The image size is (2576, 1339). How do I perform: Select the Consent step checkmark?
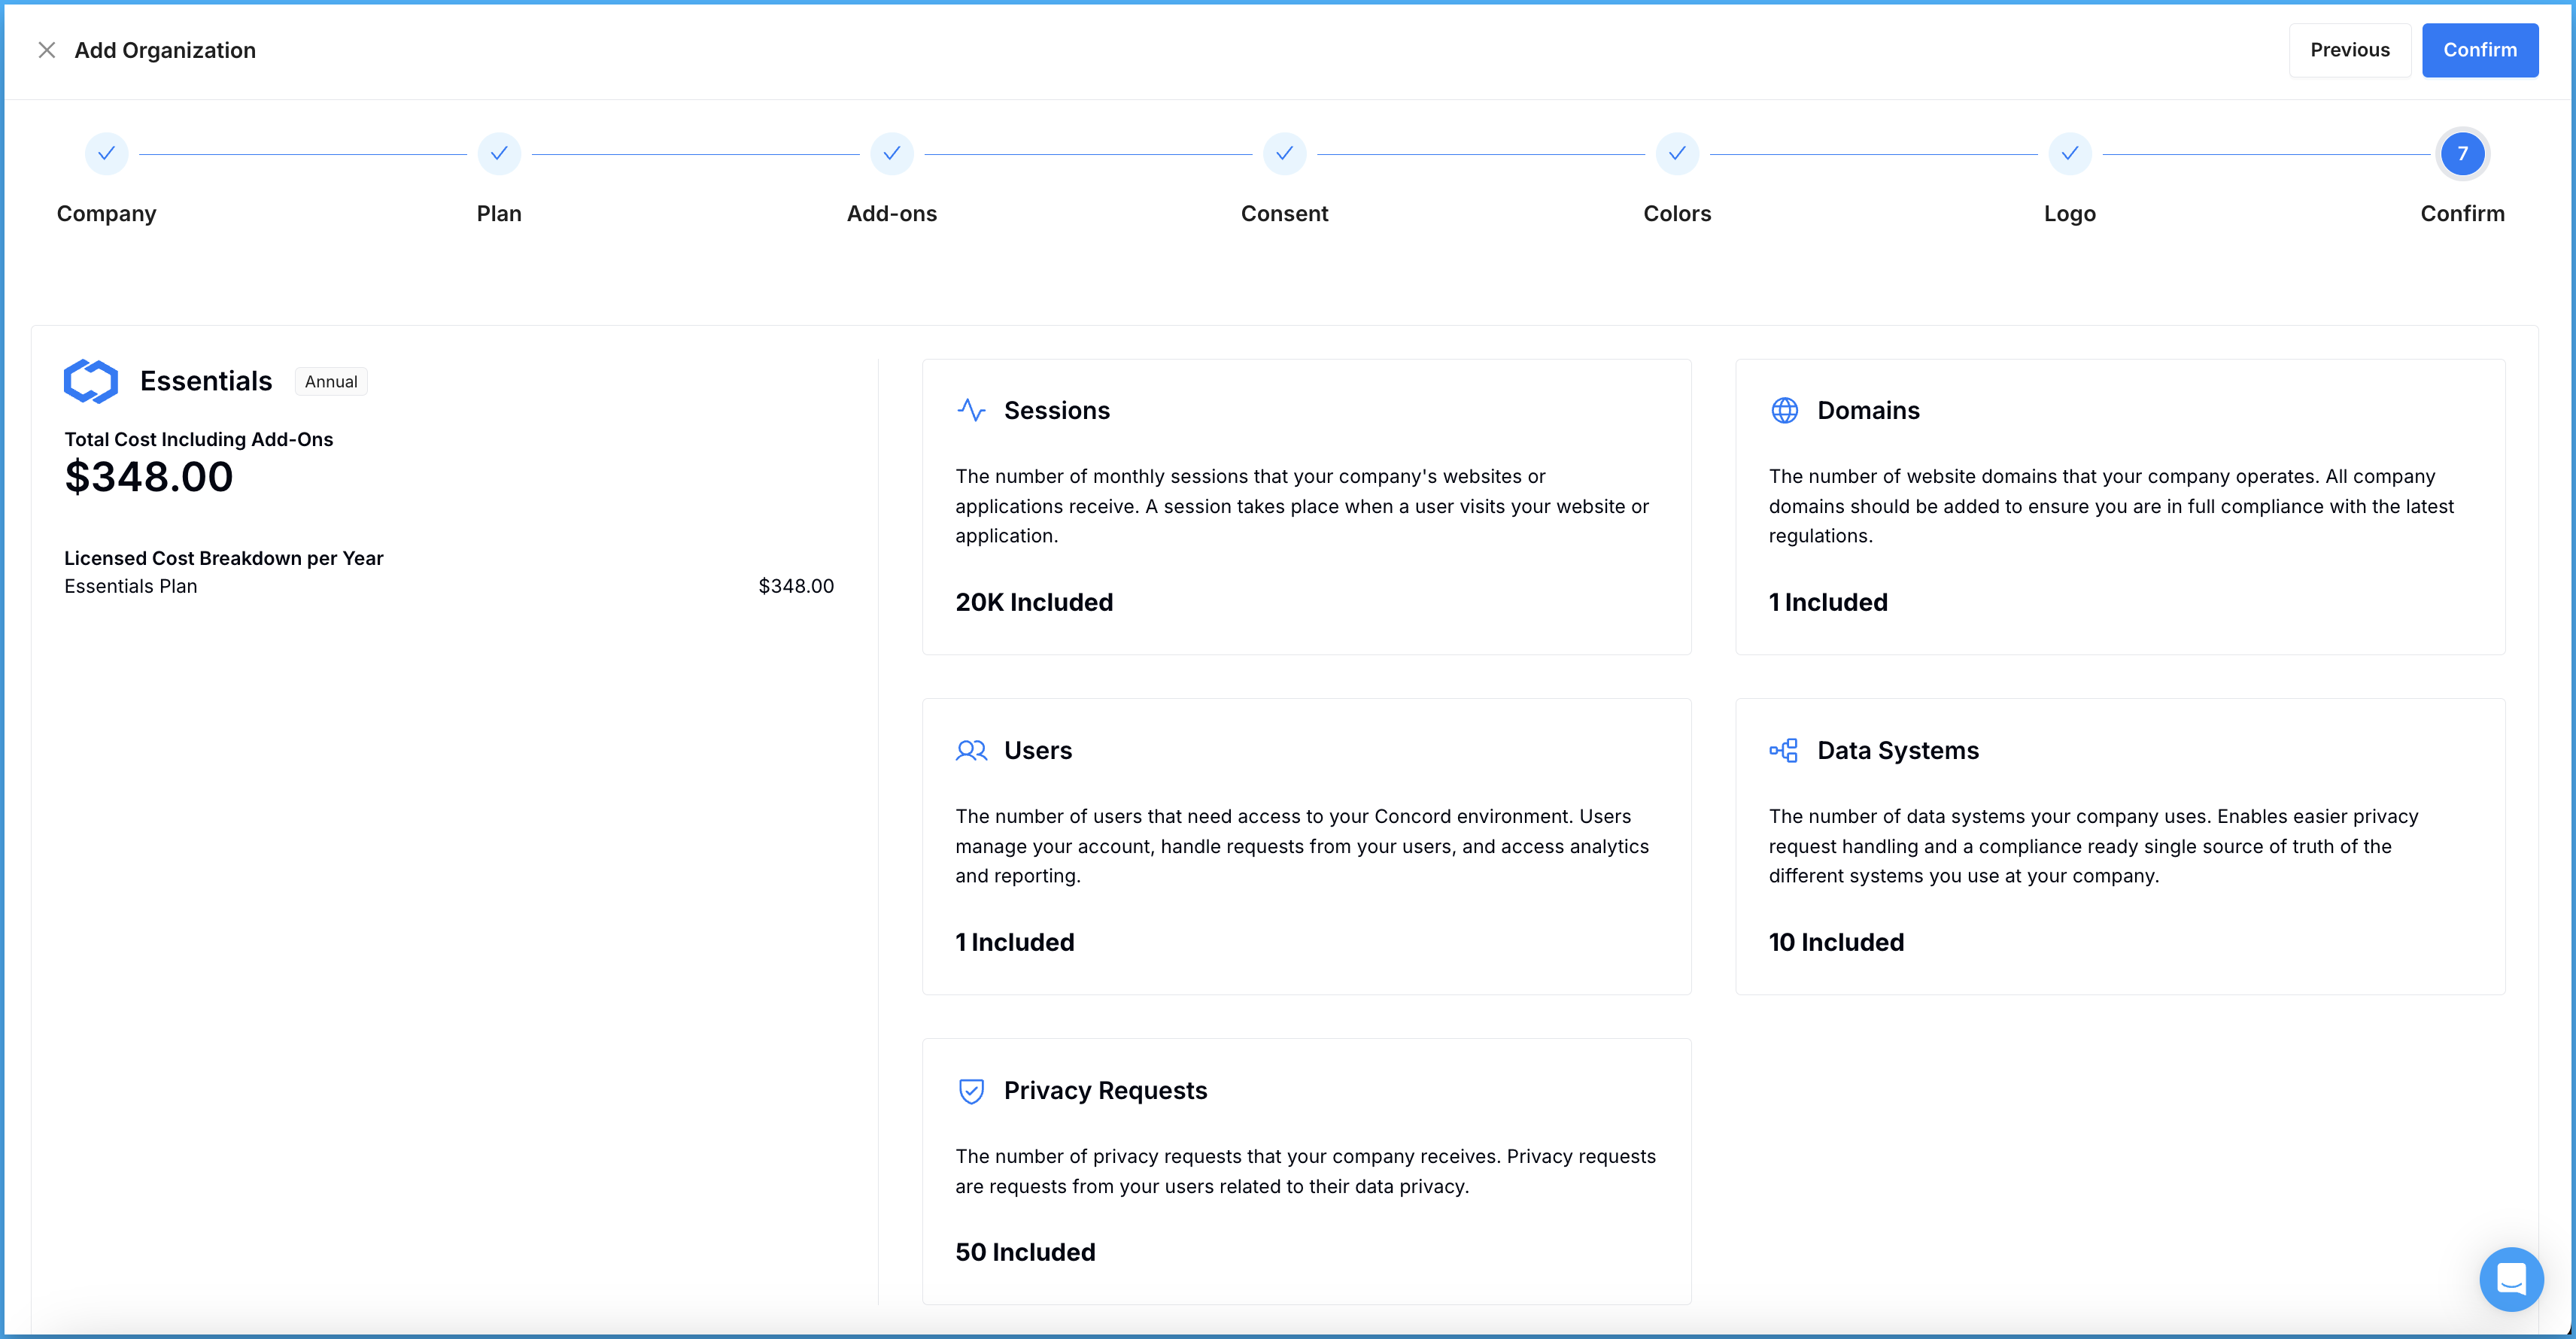[1284, 154]
